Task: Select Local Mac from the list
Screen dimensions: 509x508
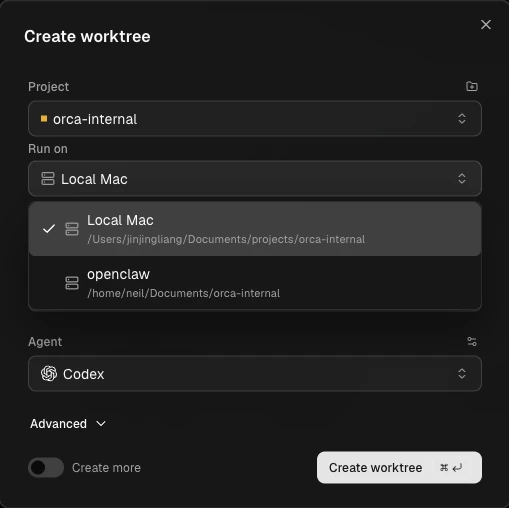Action: point(255,229)
